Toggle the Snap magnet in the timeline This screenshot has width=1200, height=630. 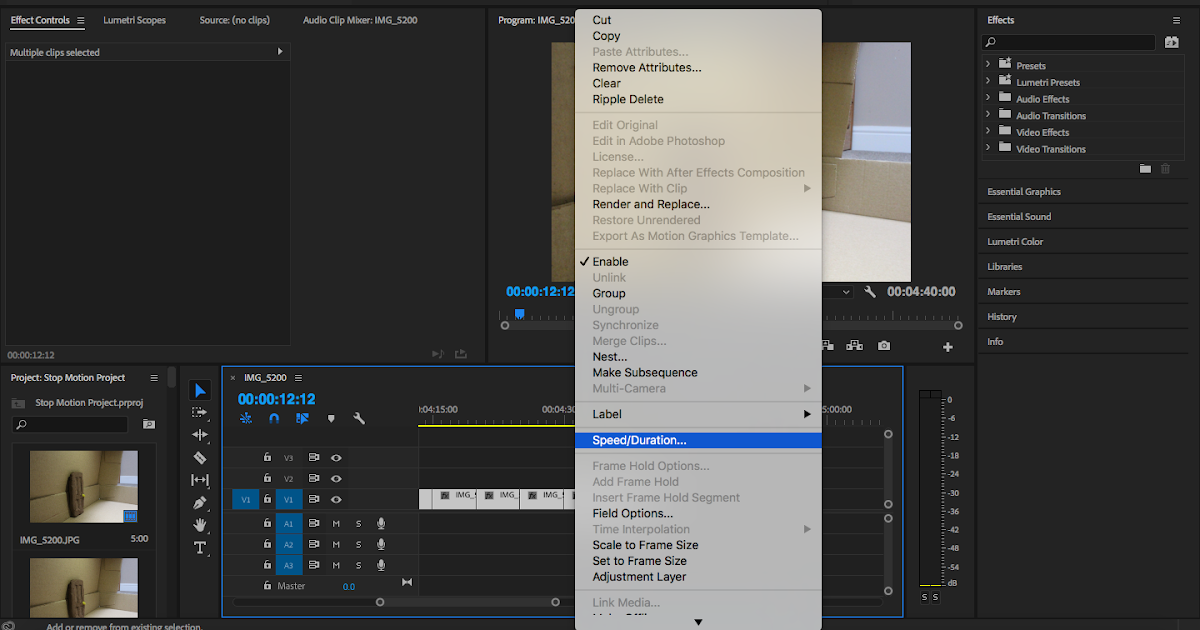[x=273, y=418]
